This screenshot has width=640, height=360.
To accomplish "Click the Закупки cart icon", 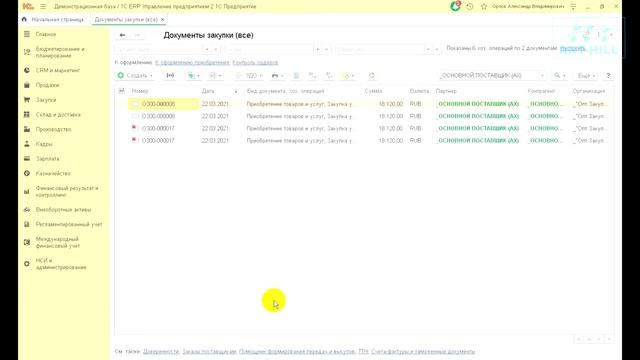I will click(x=27, y=100).
